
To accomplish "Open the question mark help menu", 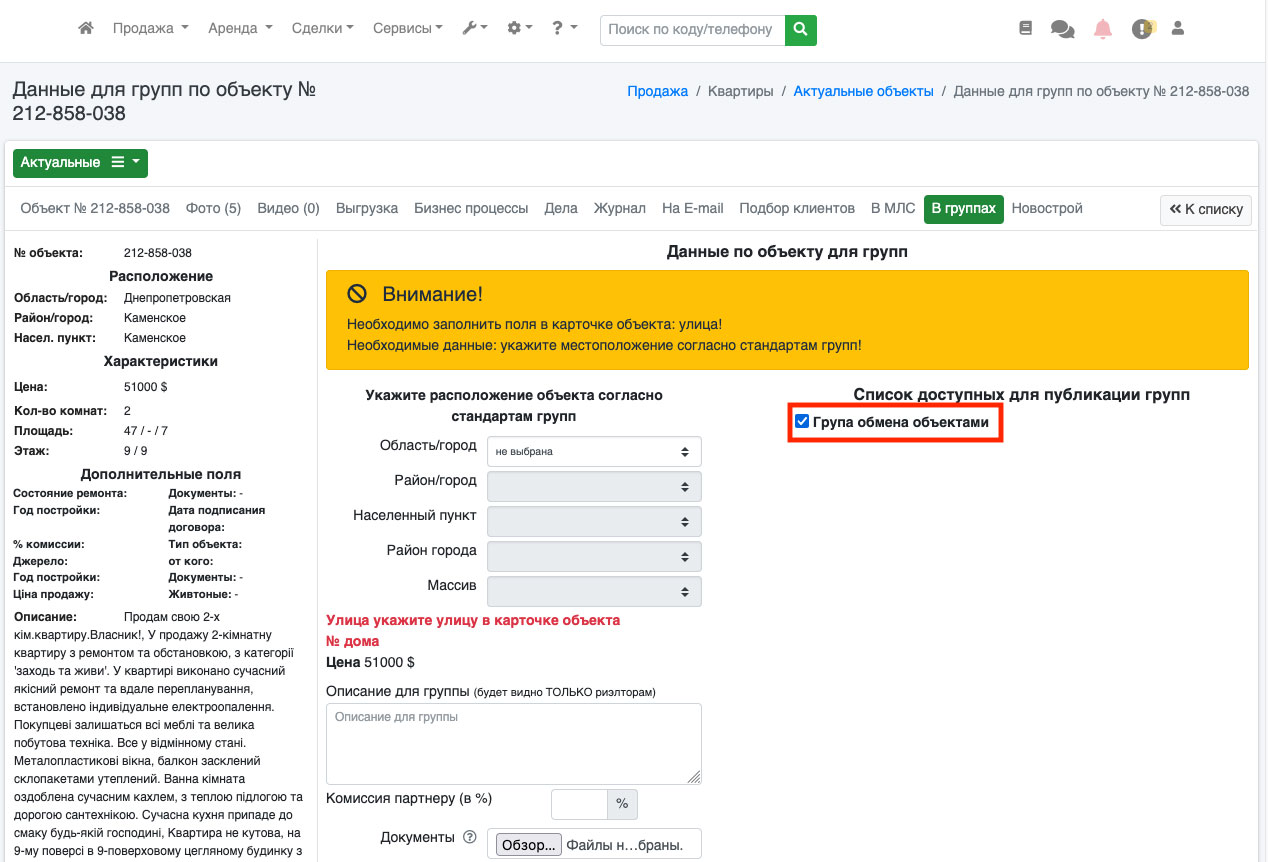I will coord(564,29).
